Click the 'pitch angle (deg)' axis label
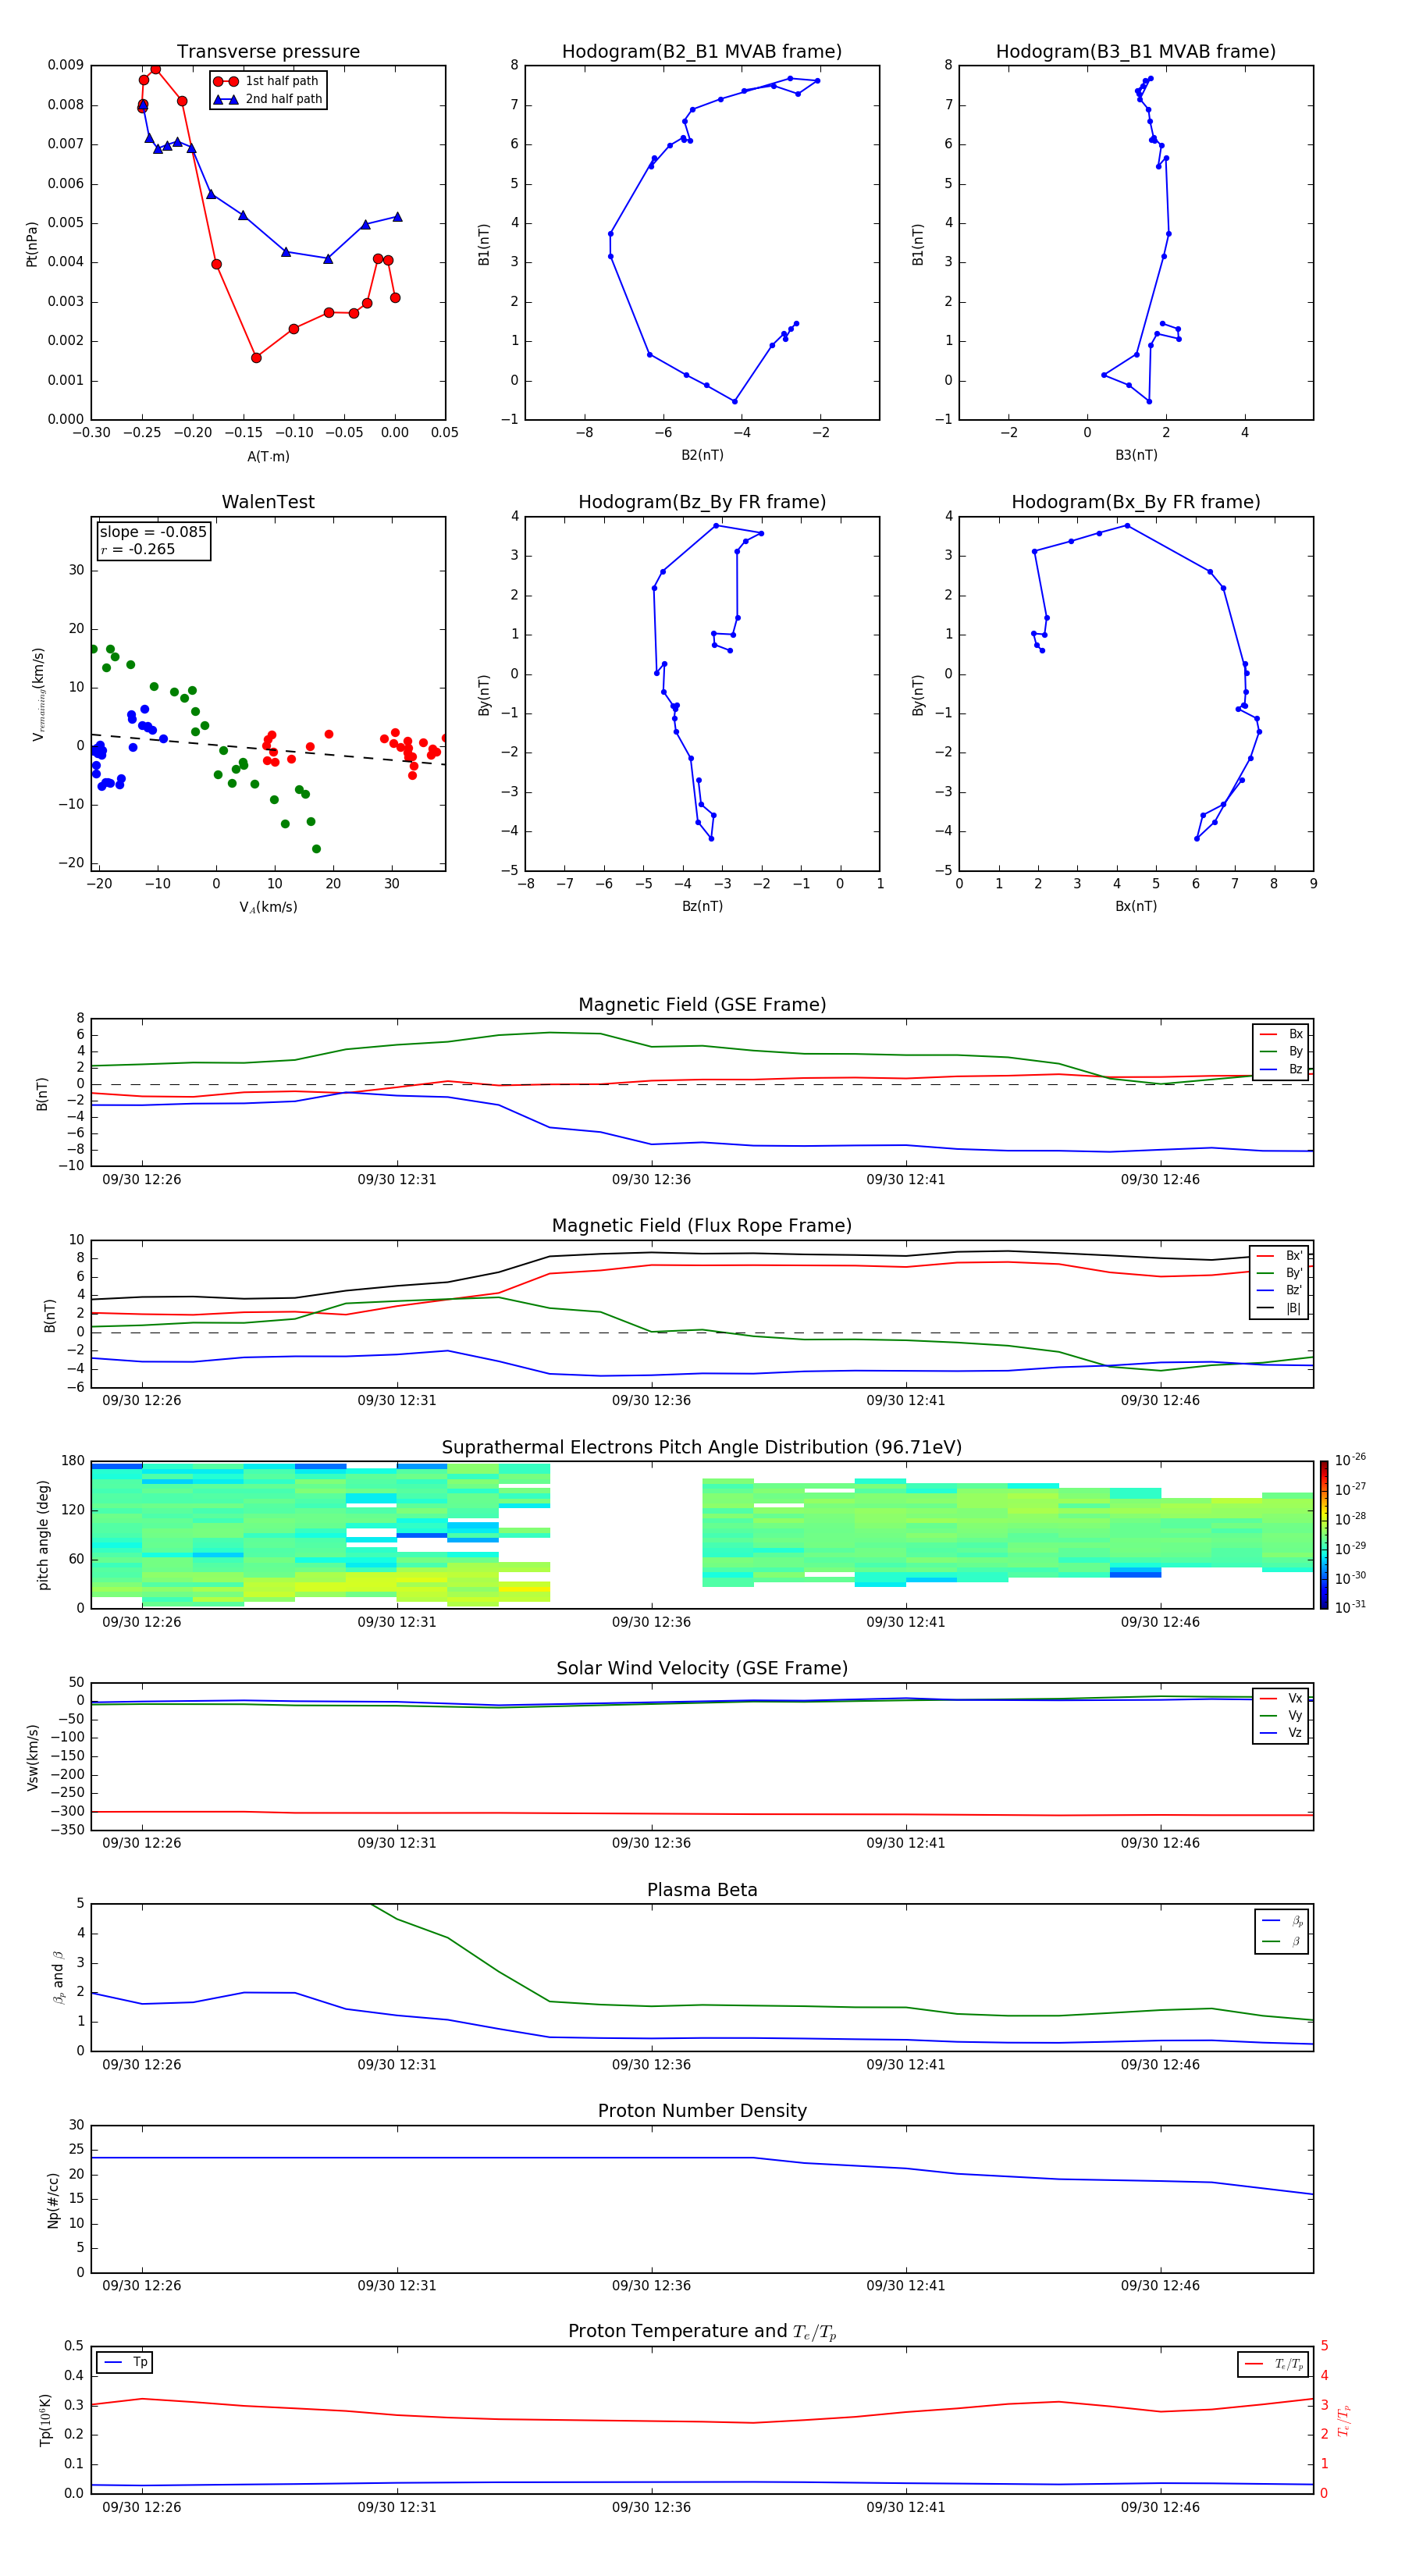This screenshot has width=1405, height=2576. 43,1535
